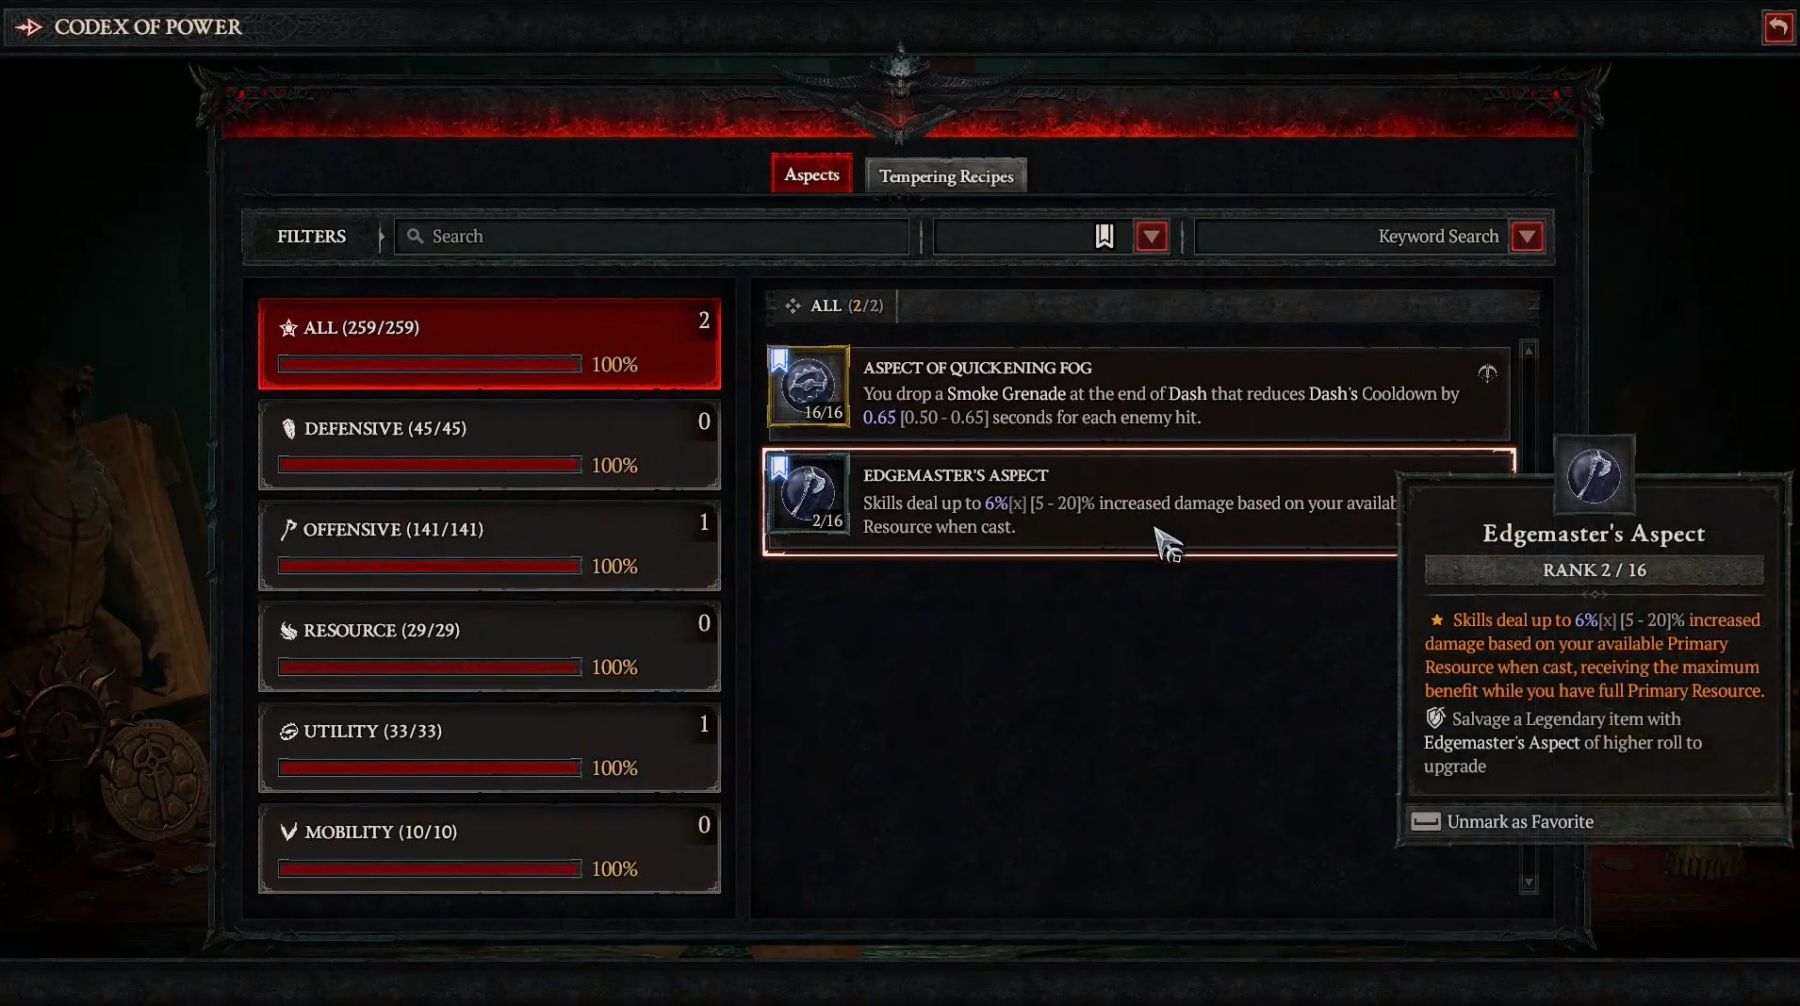Viewport: 1800px width, 1006px height.
Task: Click the favorites bookmark filter icon
Action: pyautogui.click(x=1104, y=236)
